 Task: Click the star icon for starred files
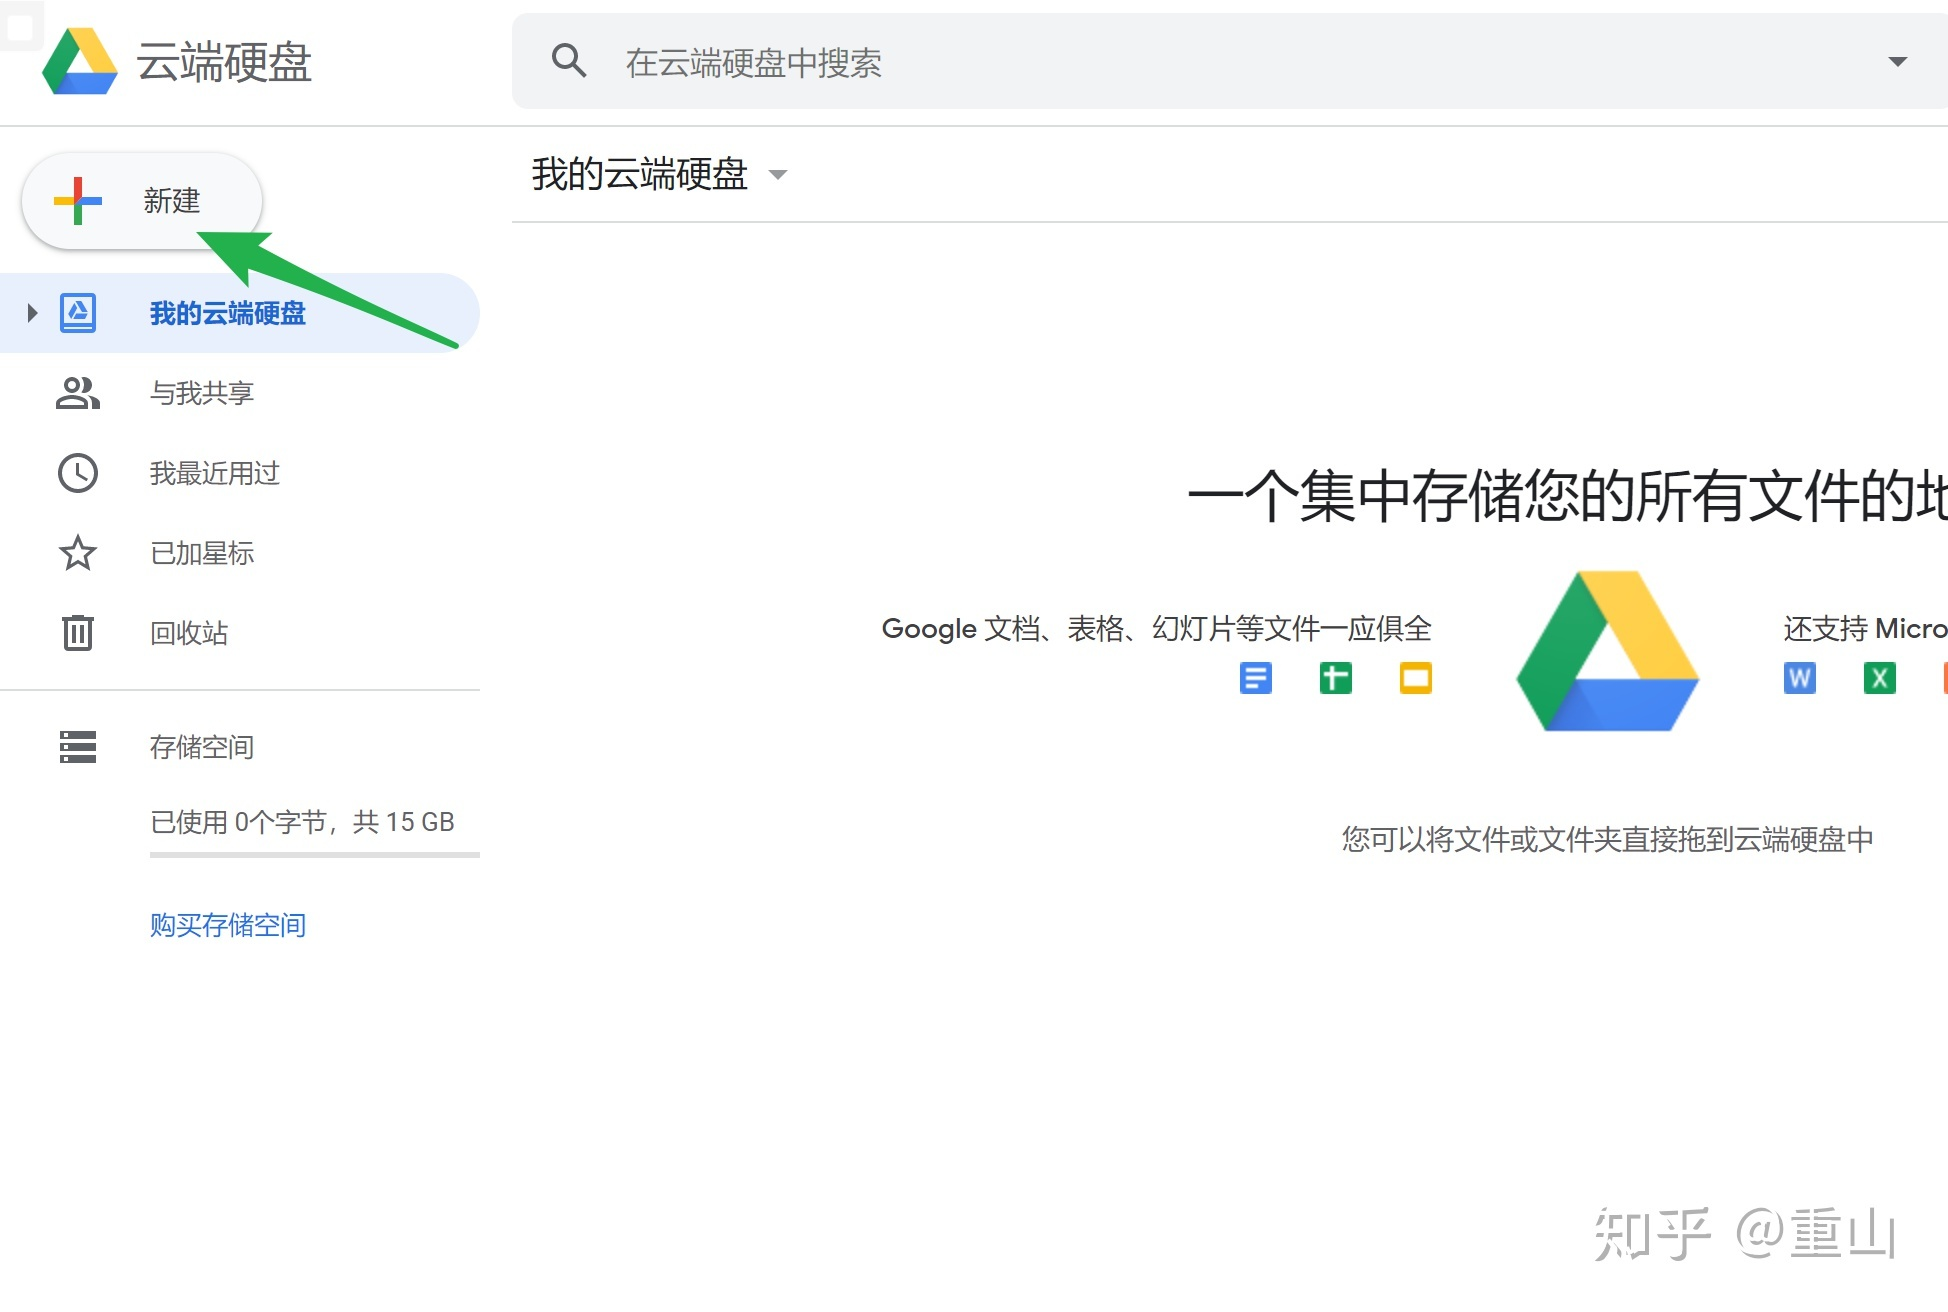pyautogui.click(x=78, y=553)
